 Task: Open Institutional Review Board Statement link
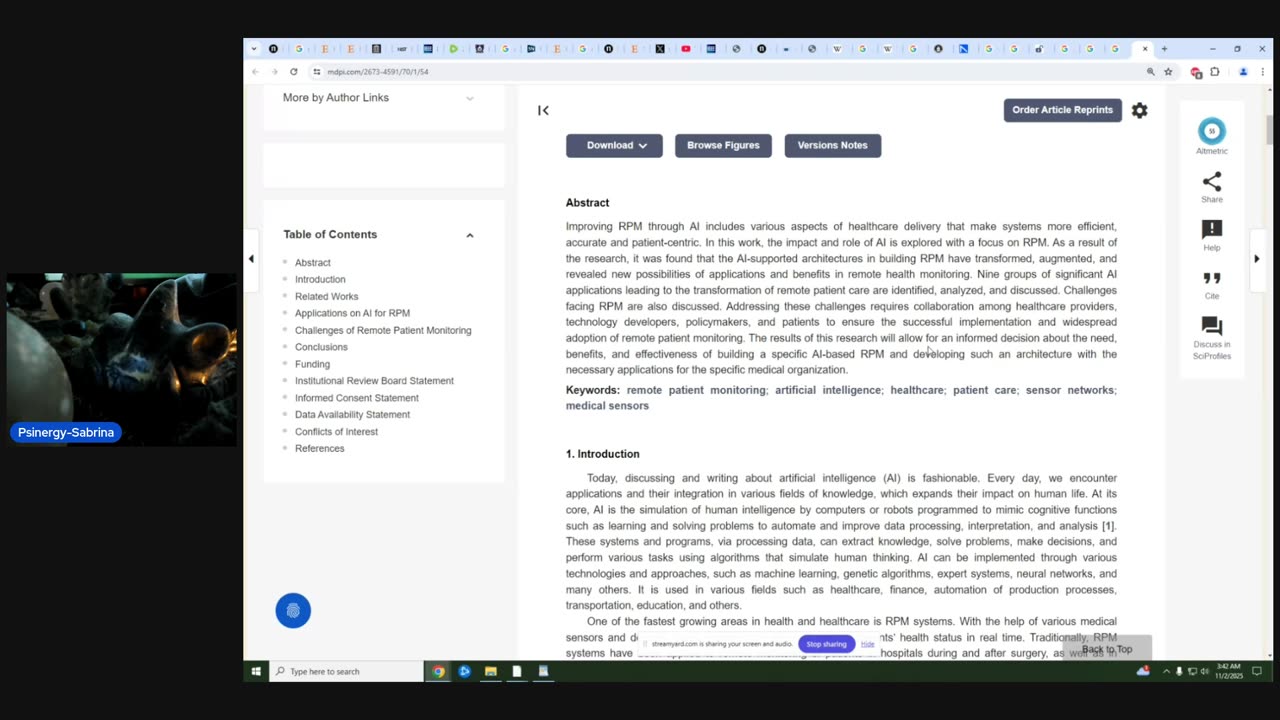(374, 381)
